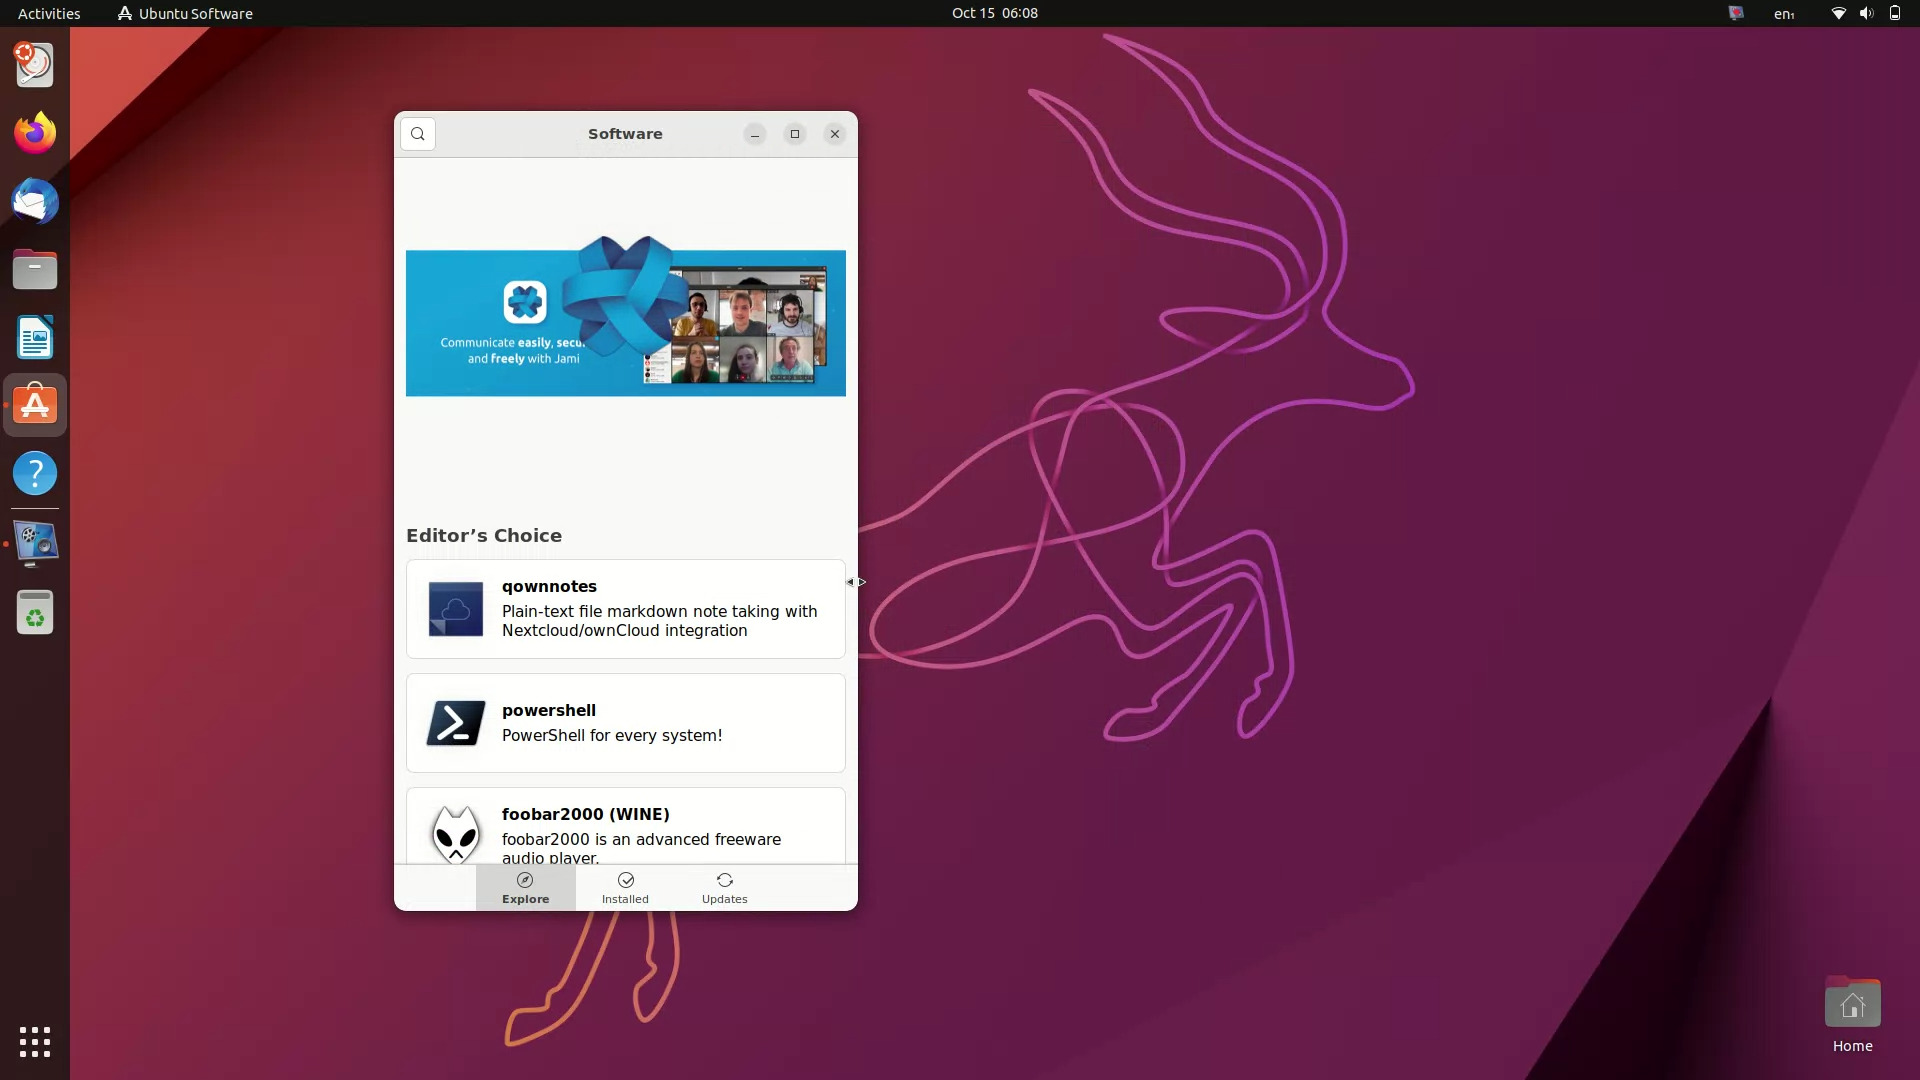Viewport: 1920px width, 1080px height.
Task: Open the Ubuntu Software menu in the top bar
Action: (184, 13)
